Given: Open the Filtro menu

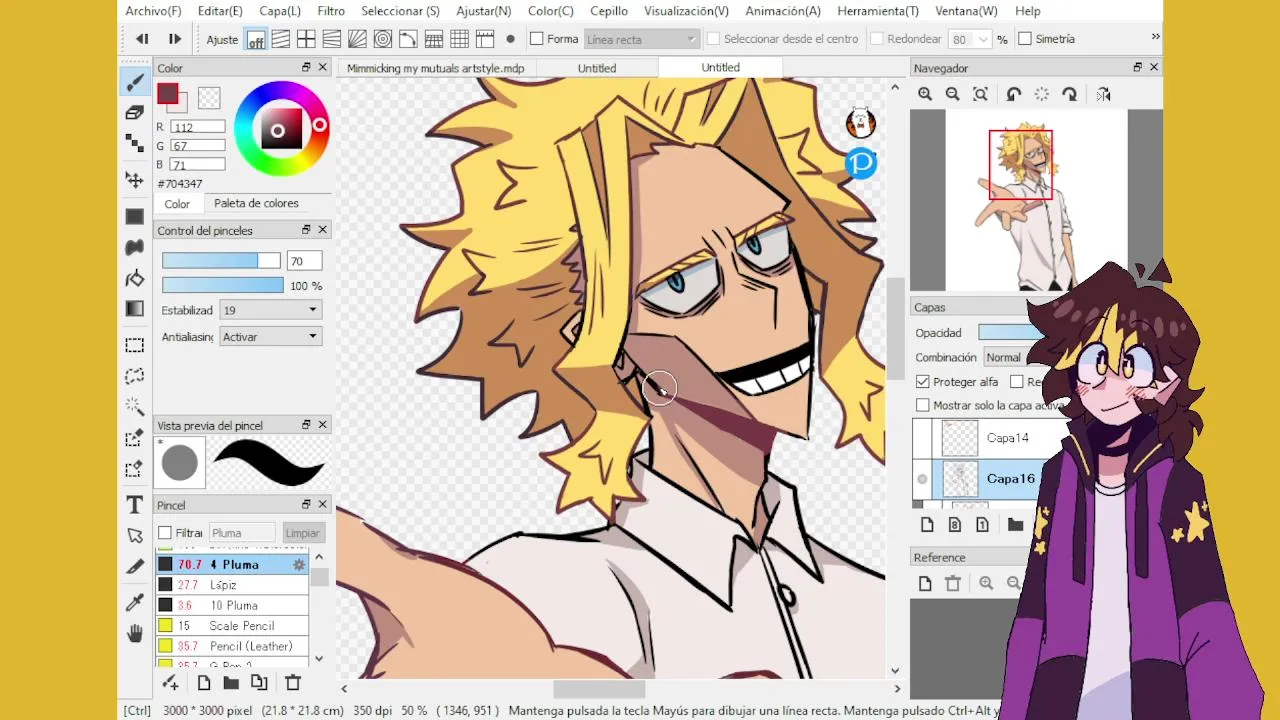Looking at the screenshot, I should point(331,11).
